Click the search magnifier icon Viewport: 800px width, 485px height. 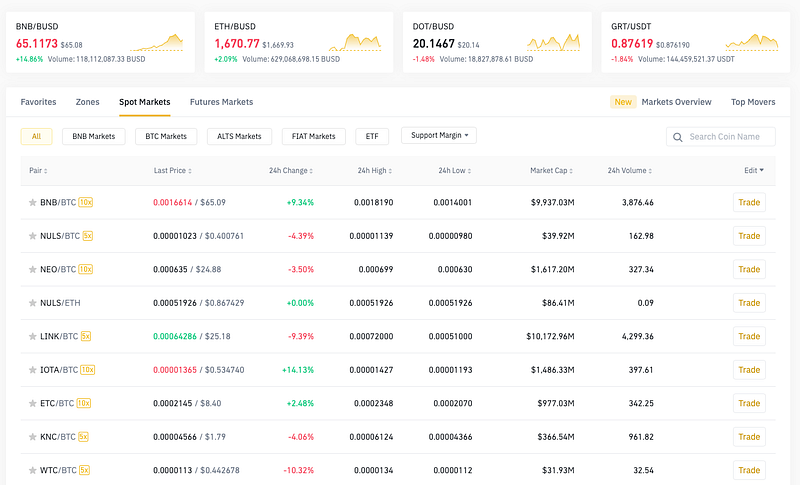[x=678, y=137]
